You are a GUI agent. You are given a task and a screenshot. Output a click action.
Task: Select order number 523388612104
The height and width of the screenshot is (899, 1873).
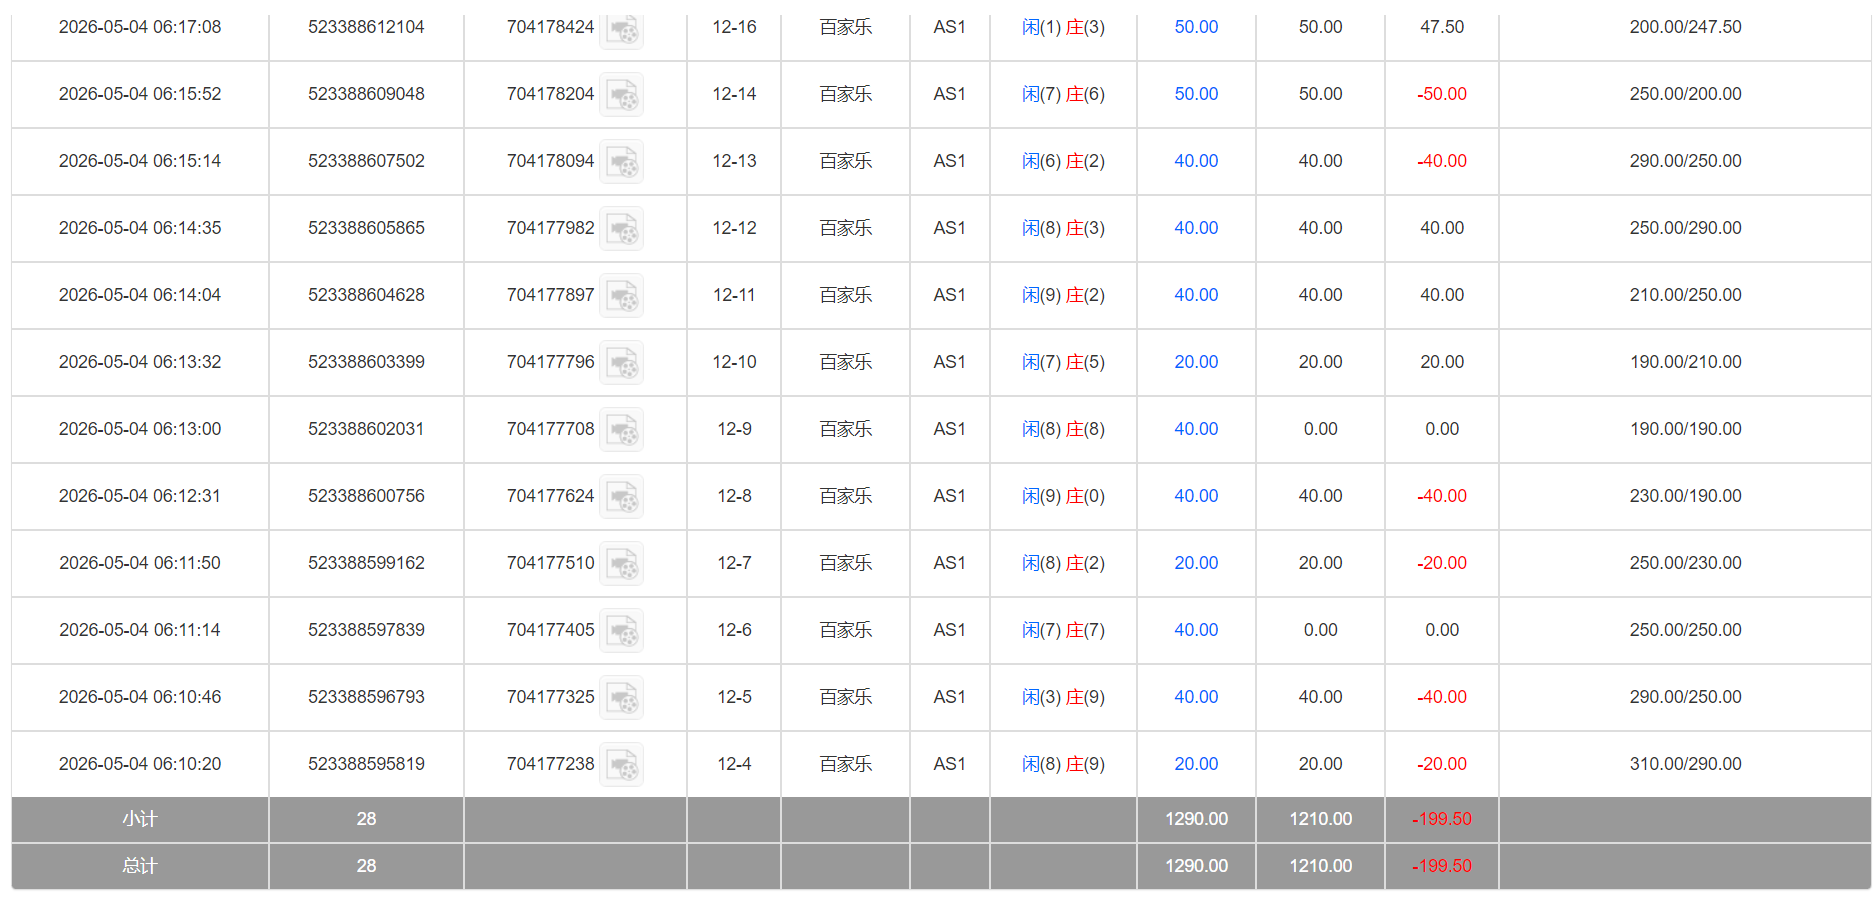[x=366, y=27]
